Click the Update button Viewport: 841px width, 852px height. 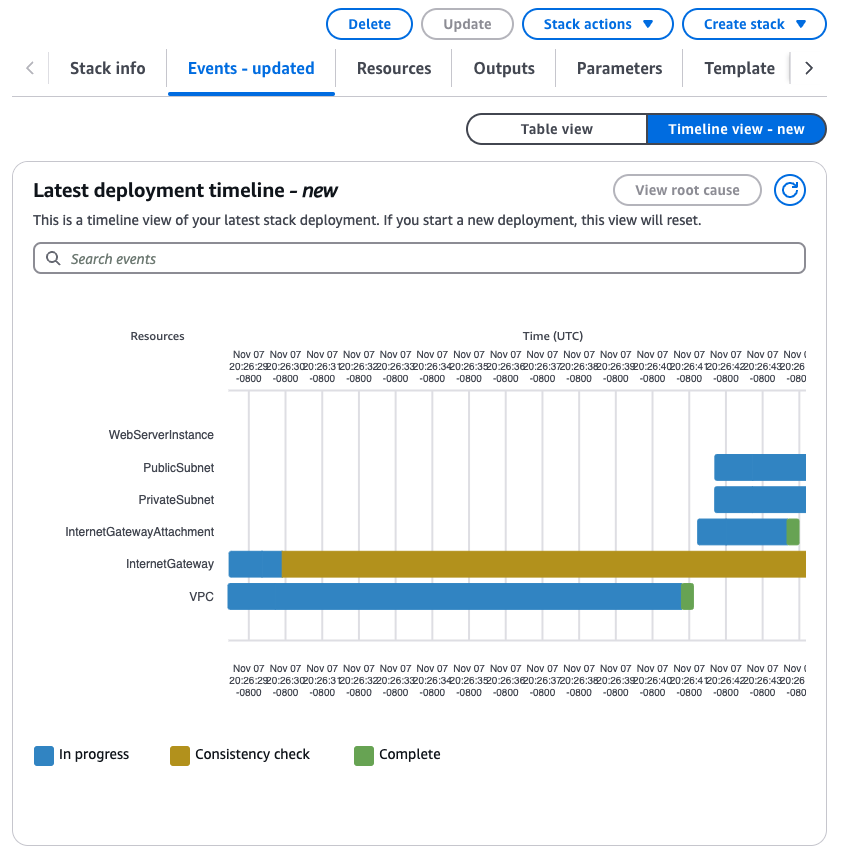pyautogui.click(x=467, y=25)
